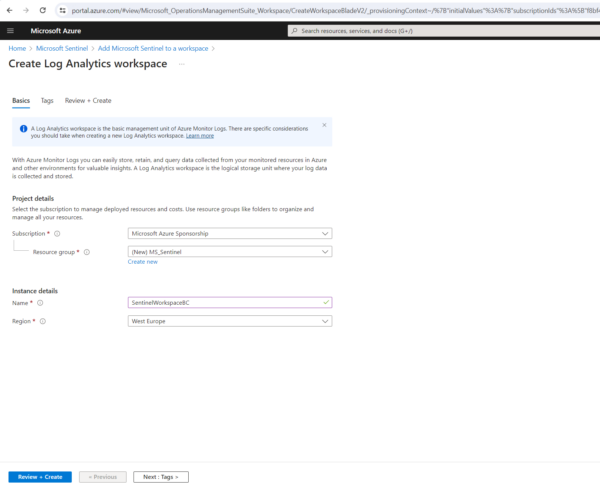
Task: Dismiss the info banner with the X
Action: point(324,125)
